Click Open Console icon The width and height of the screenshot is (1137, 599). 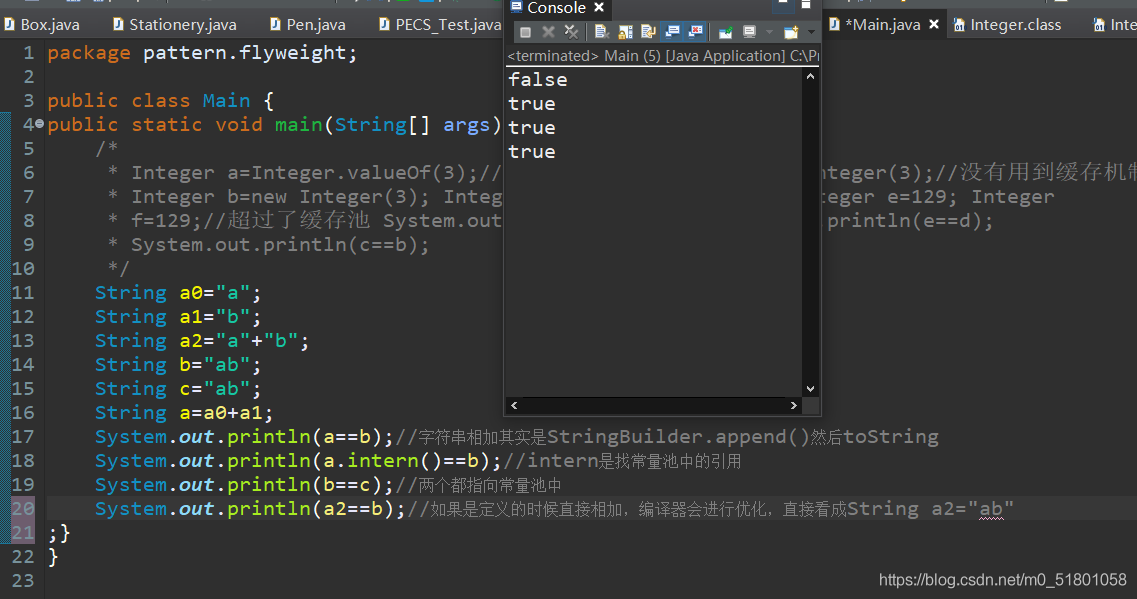[x=791, y=32]
